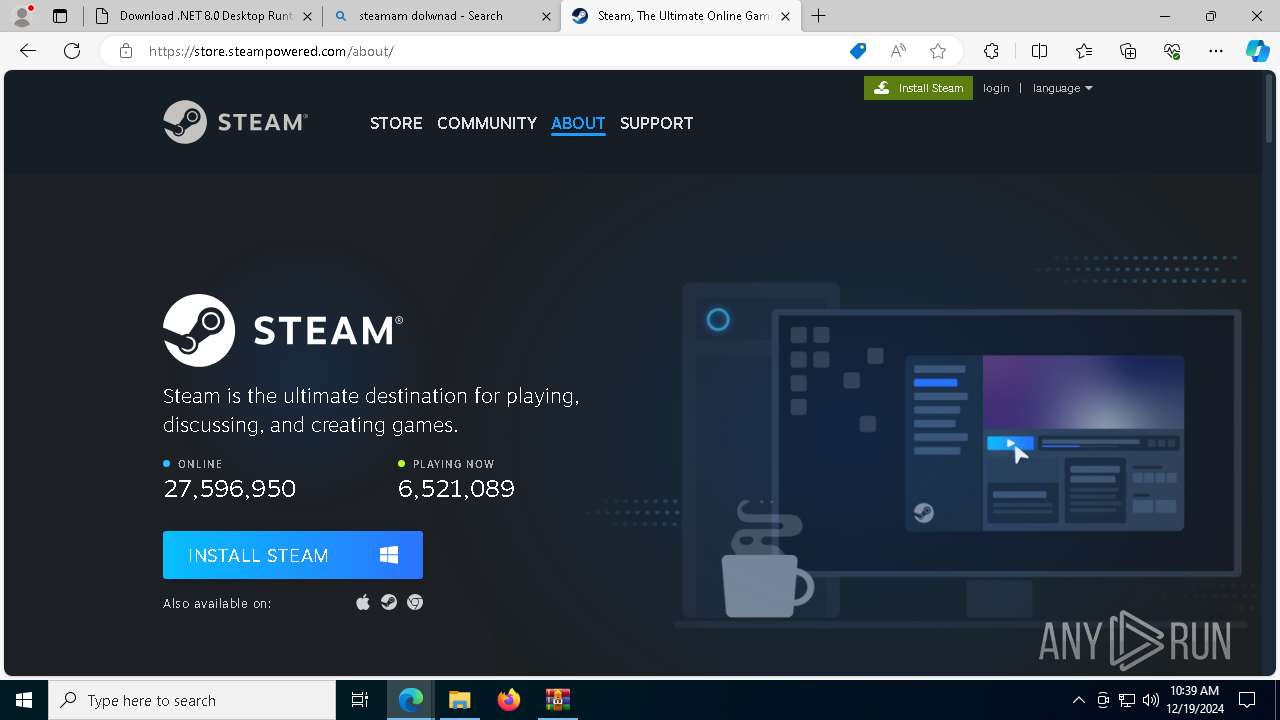
Task: Click the login link
Action: pyautogui.click(x=996, y=88)
